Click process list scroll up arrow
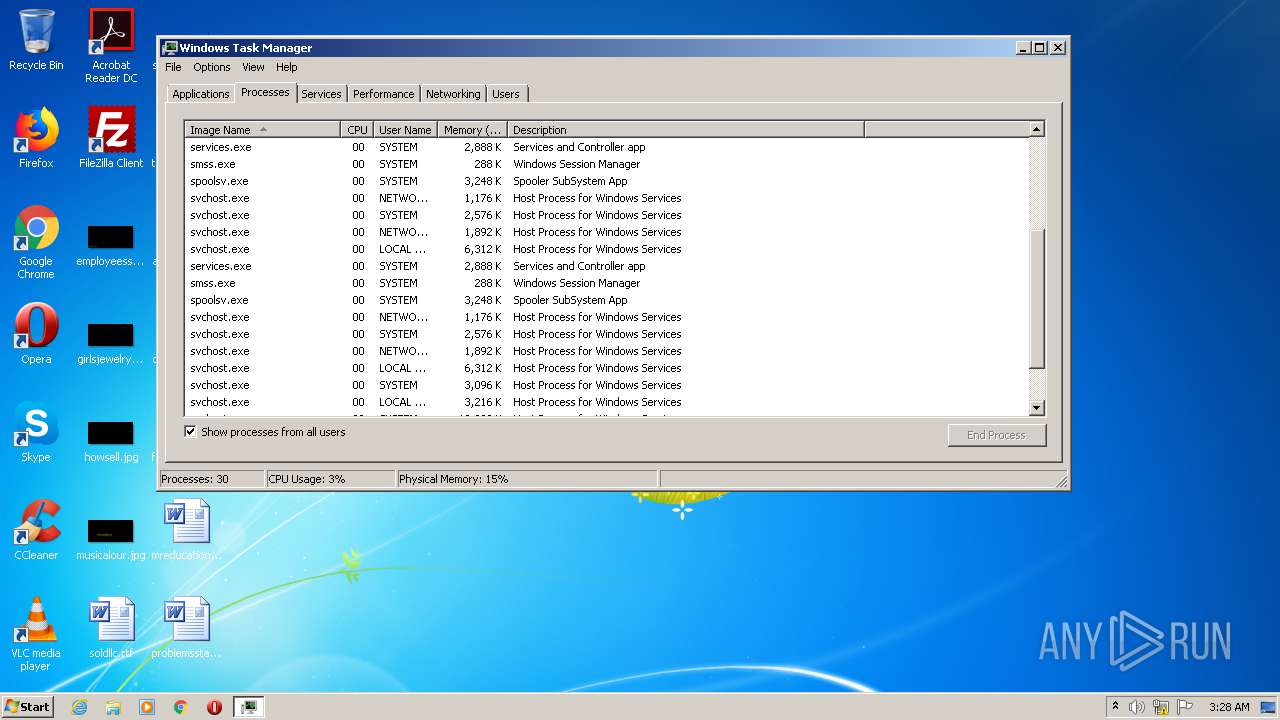This screenshot has width=1280, height=720. [x=1036, y=129]
